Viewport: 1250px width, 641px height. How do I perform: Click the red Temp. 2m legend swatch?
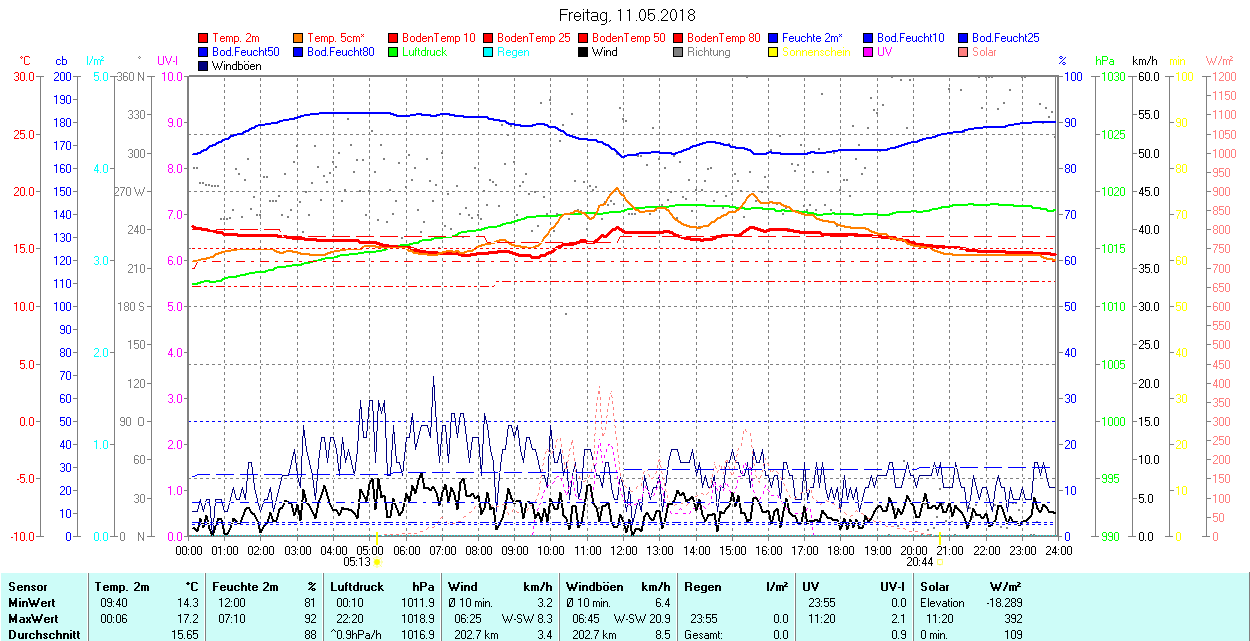(204, 38)
